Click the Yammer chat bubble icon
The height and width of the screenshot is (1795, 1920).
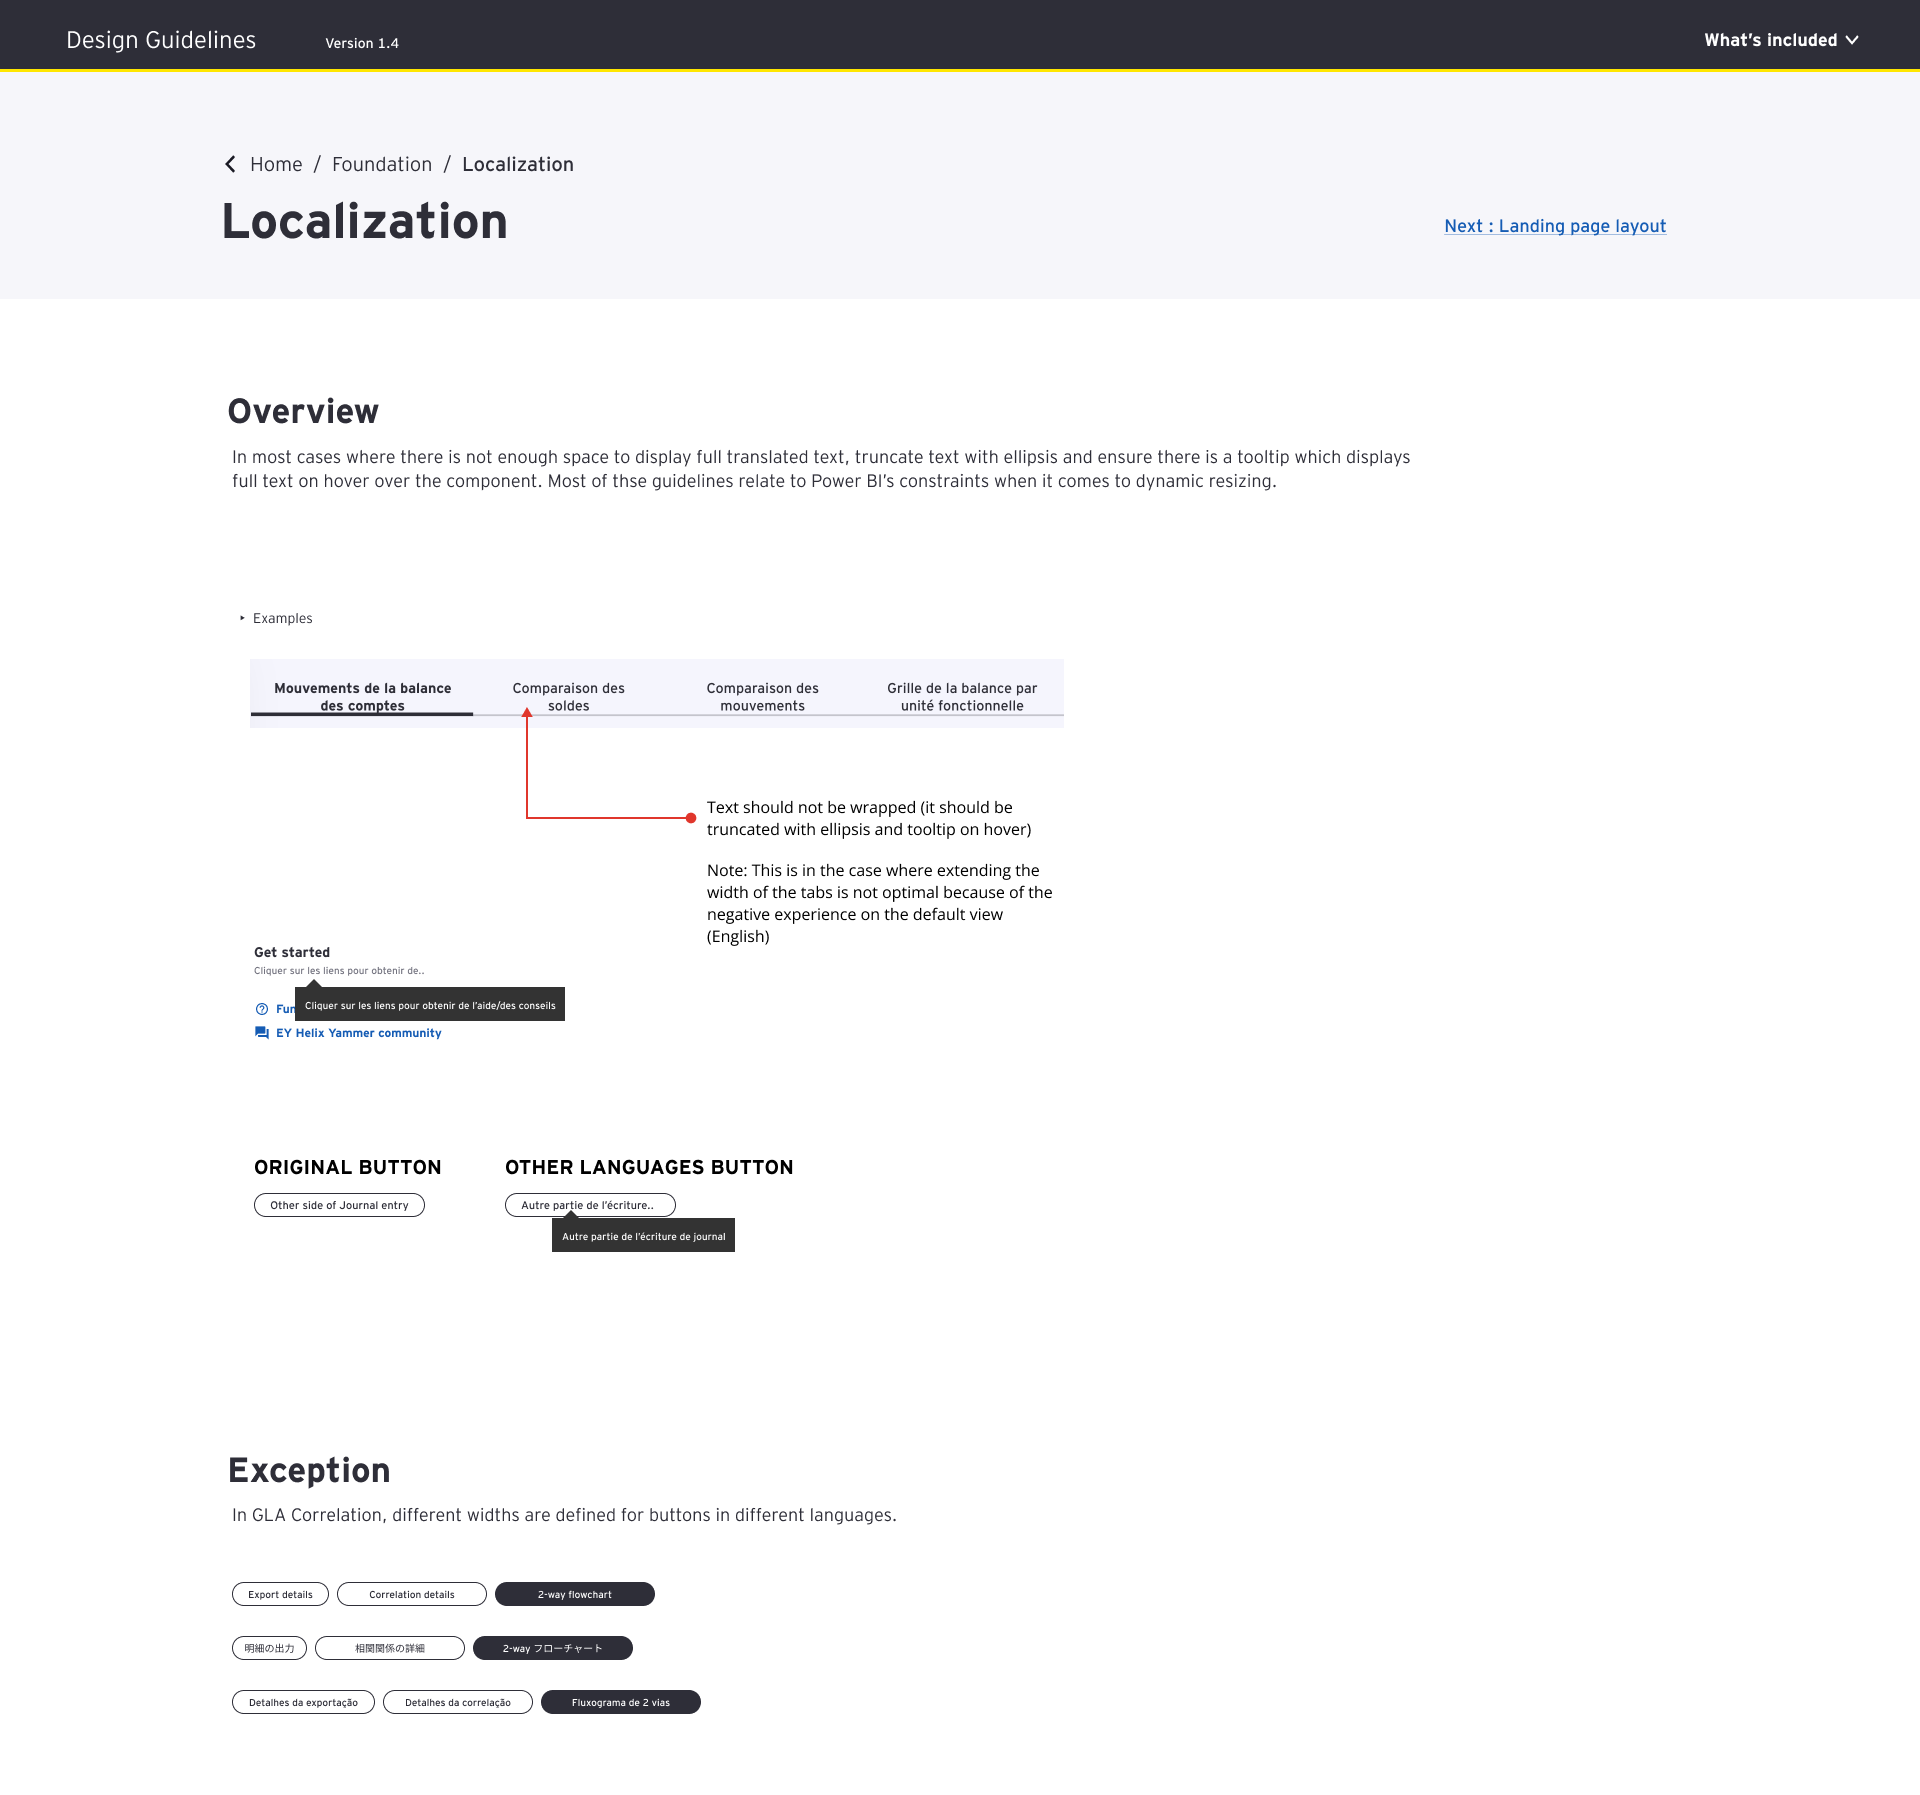(262, 1033)
